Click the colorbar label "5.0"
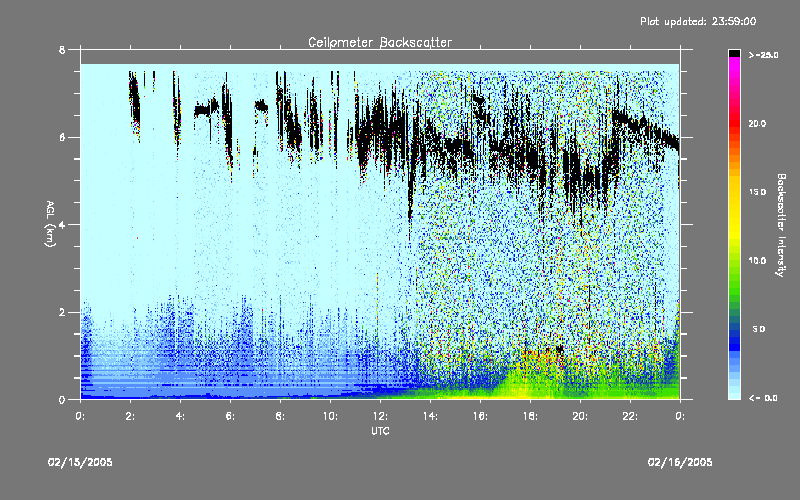 (x=759, y=329)
